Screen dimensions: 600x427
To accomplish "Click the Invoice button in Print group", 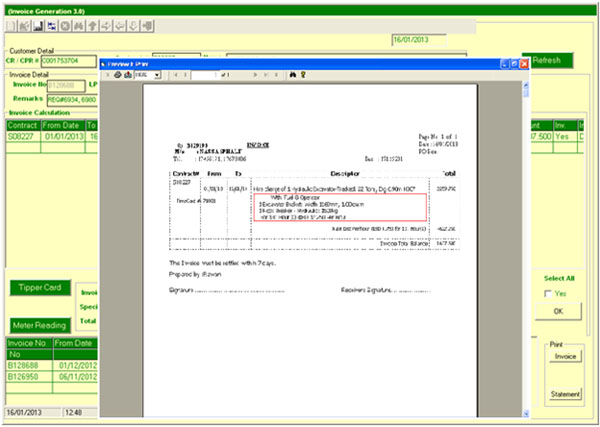I will (566, 356).
